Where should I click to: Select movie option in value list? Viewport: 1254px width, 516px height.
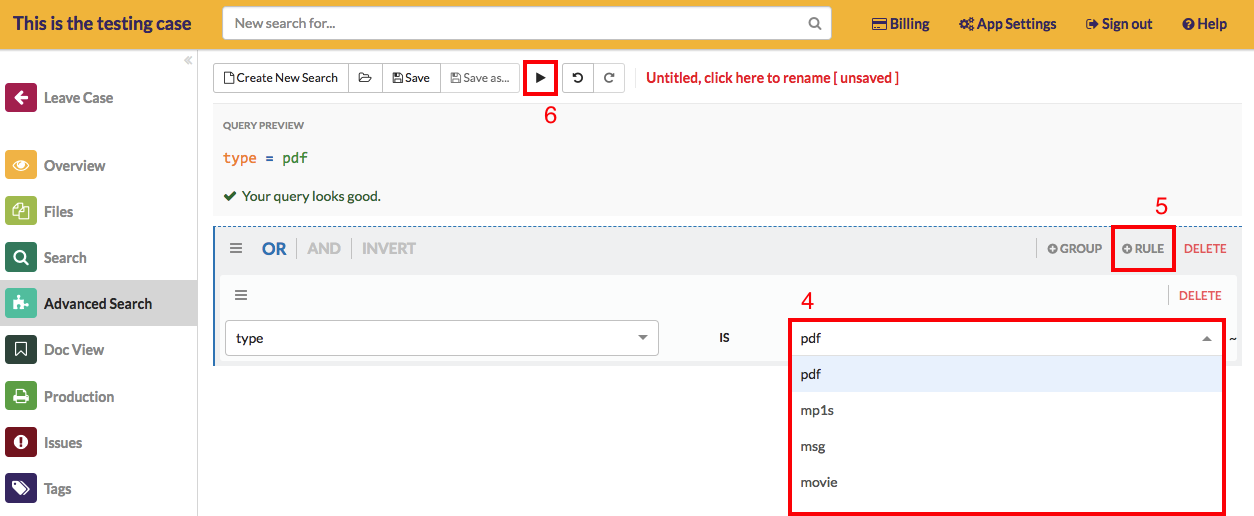tap(819, 482)
